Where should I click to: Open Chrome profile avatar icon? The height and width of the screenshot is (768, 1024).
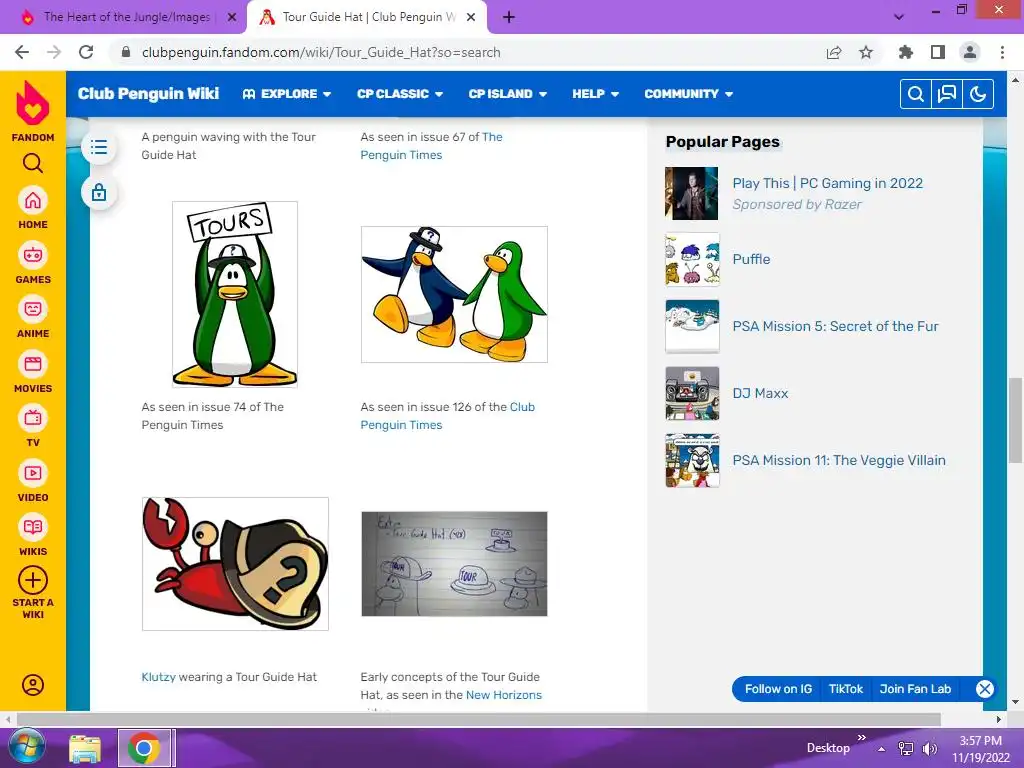(x=970, y=52)
